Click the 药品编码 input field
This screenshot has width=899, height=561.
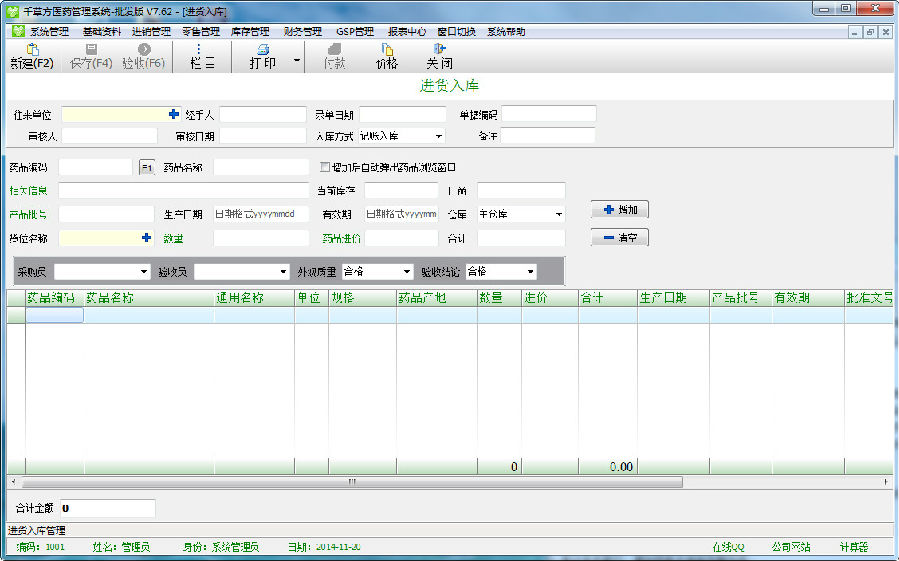(x=96, y=167)
